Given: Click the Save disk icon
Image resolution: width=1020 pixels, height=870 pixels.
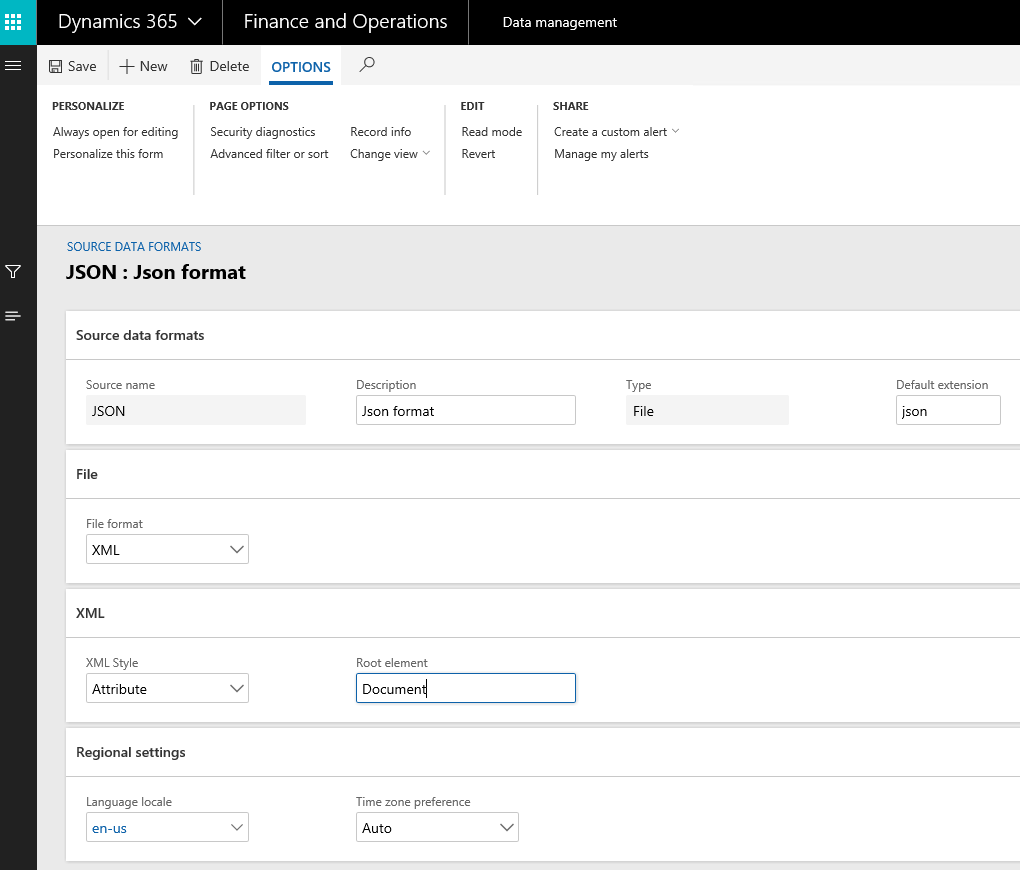Looking at the screenshot, I should click(56, 66).
